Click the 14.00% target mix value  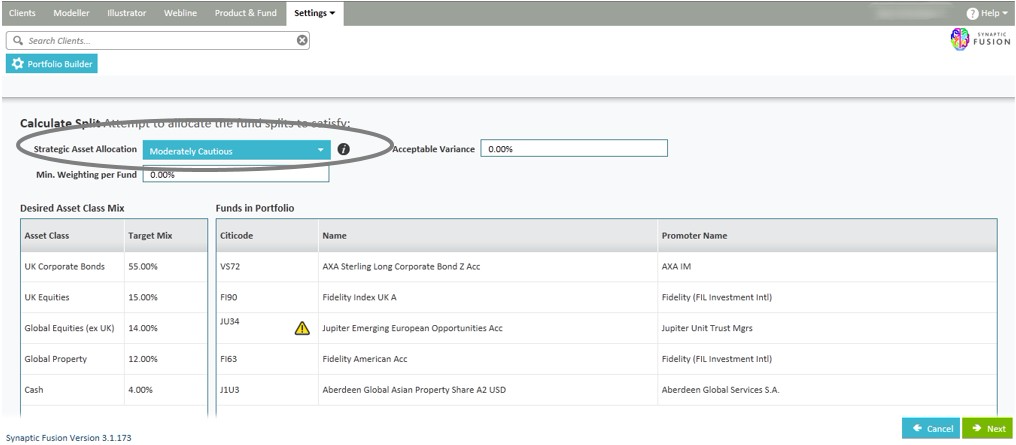(x=143, y=328)
